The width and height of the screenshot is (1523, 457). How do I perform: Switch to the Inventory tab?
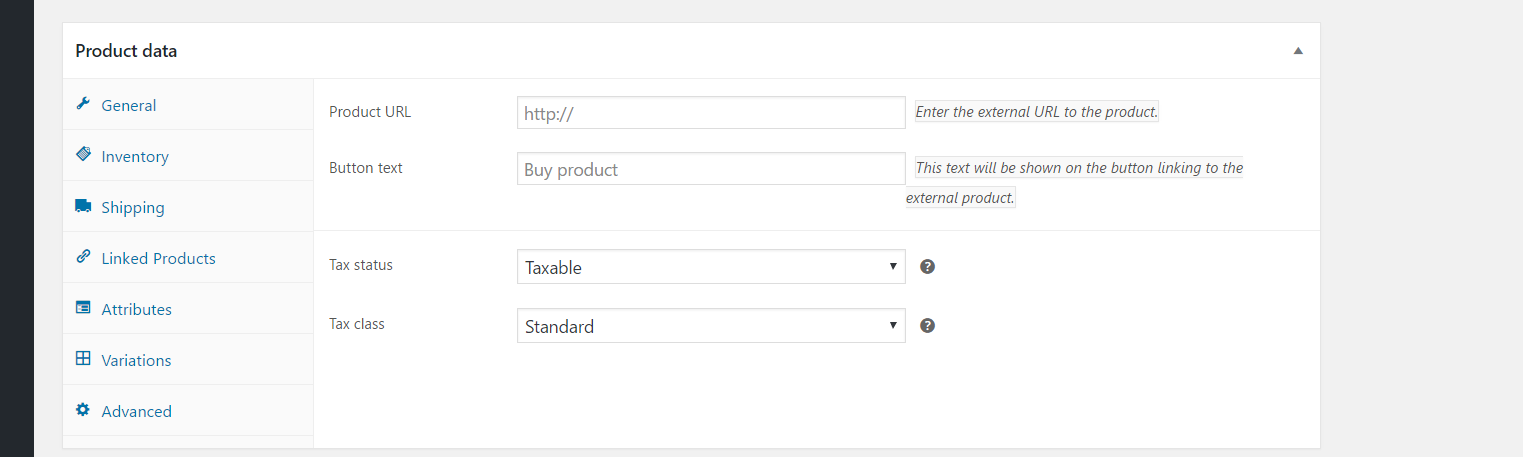click(135, 156)
